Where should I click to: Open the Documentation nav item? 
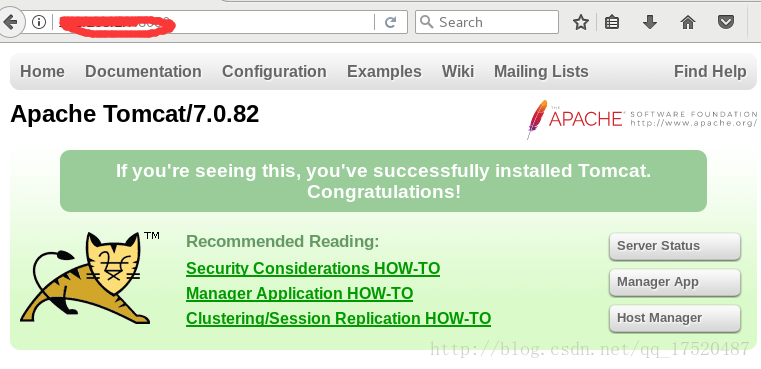(x=143, y=71)
